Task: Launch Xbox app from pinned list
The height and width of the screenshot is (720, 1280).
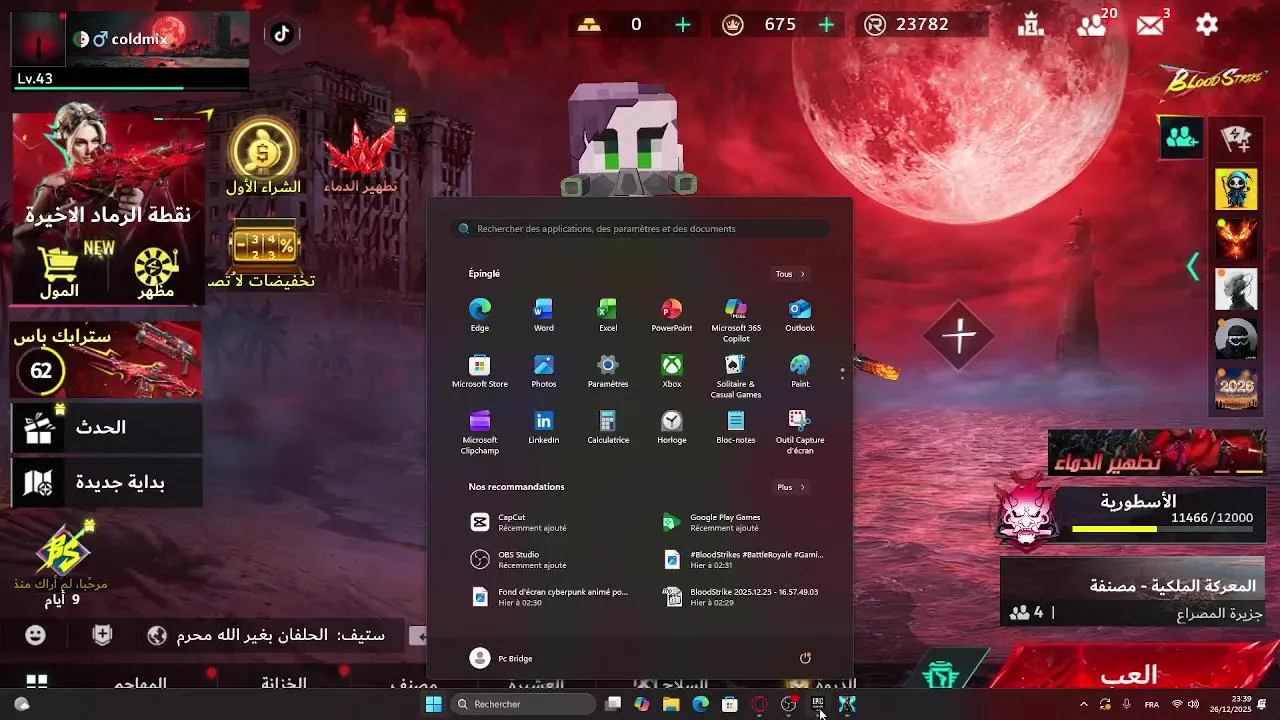Action: [672, 371]
